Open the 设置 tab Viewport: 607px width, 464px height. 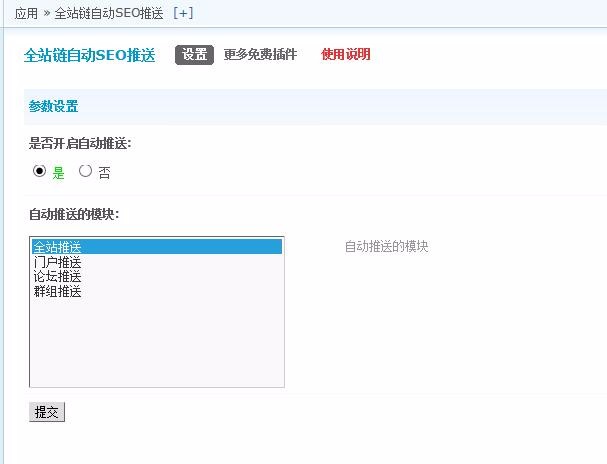tap(194, 55)
